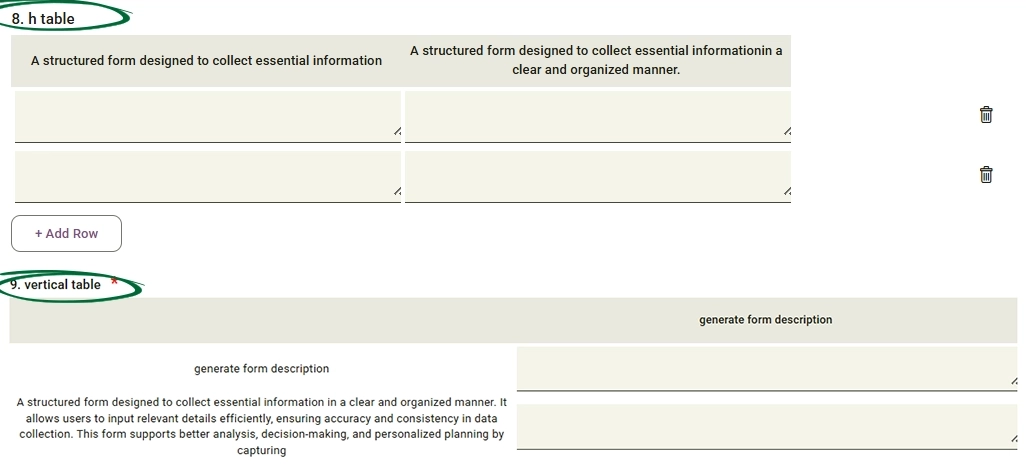Click resize handle of second row right textarea
This screenshot has height=468, width=1026.
click(787, 191)
